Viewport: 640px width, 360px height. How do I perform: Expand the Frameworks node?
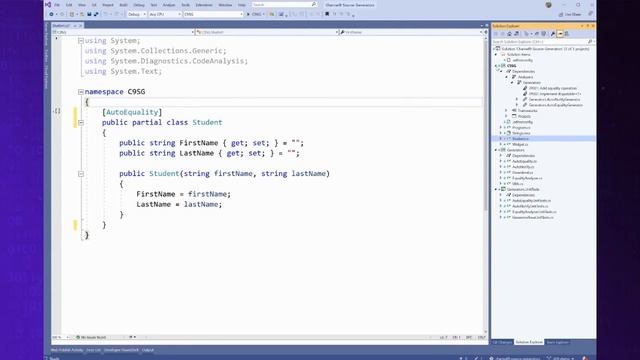point(507,111)
